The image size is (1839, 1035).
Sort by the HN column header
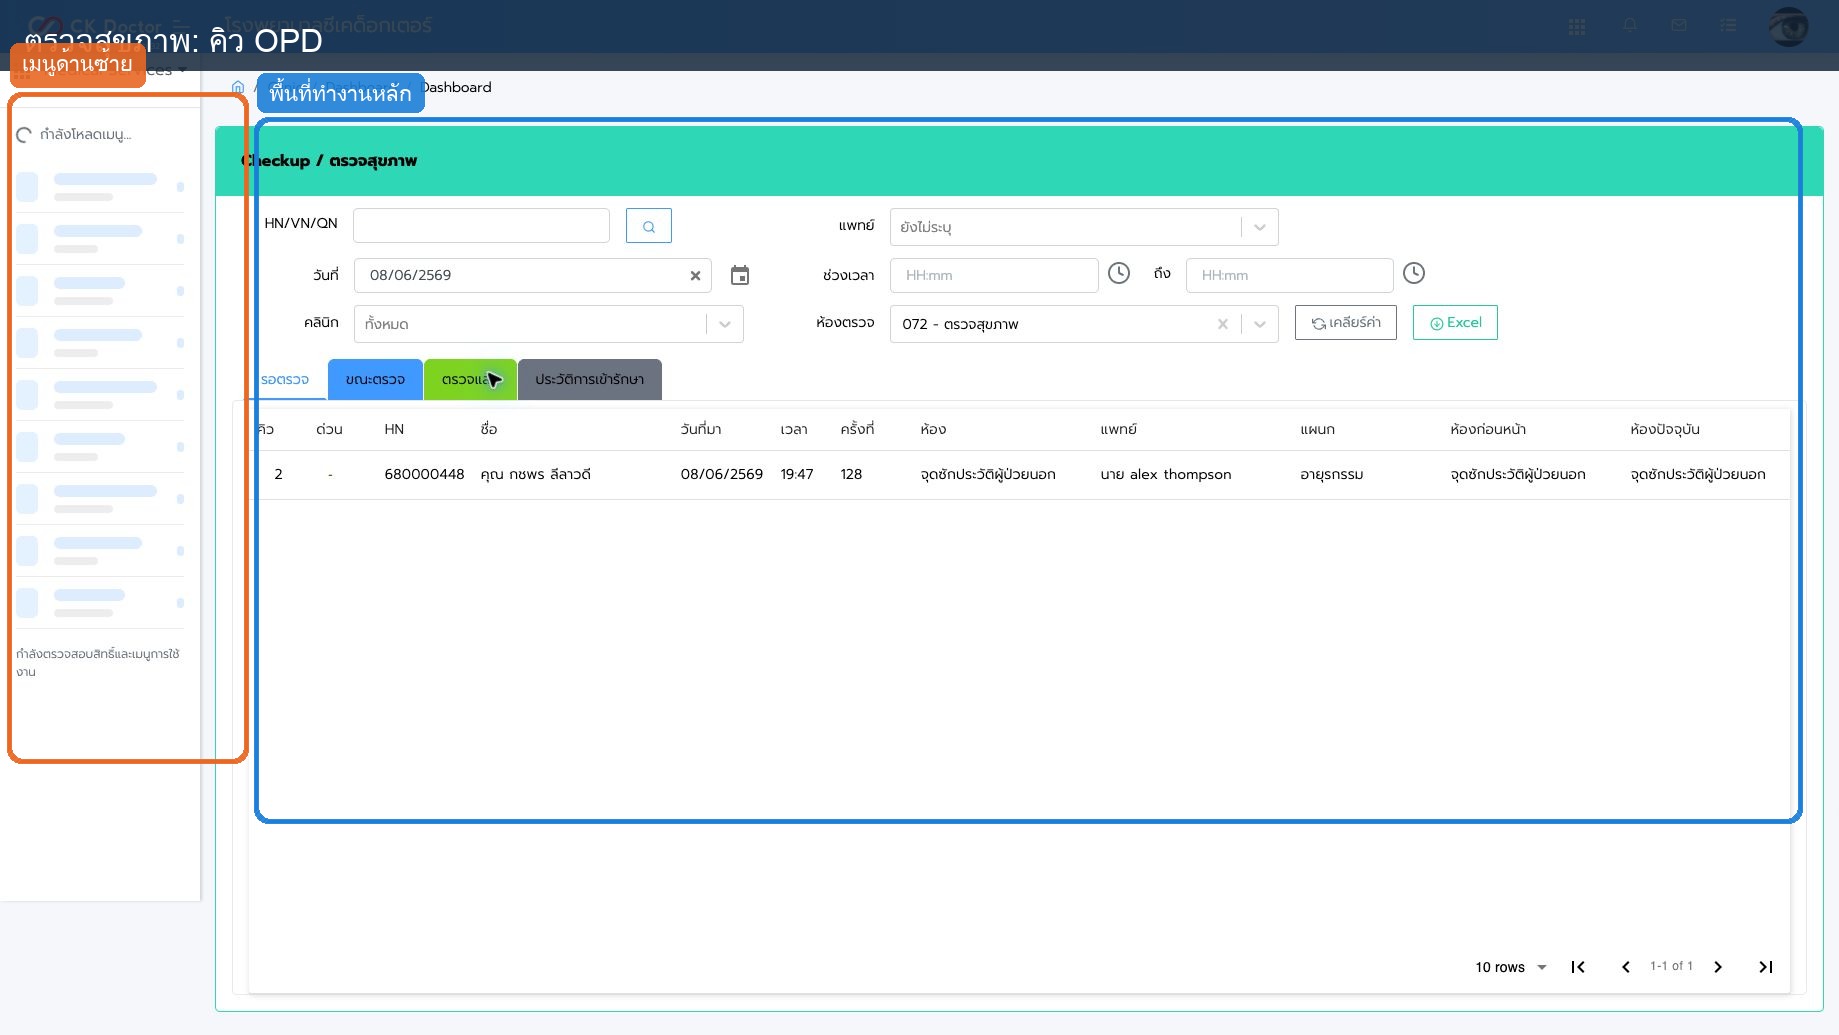394,429
